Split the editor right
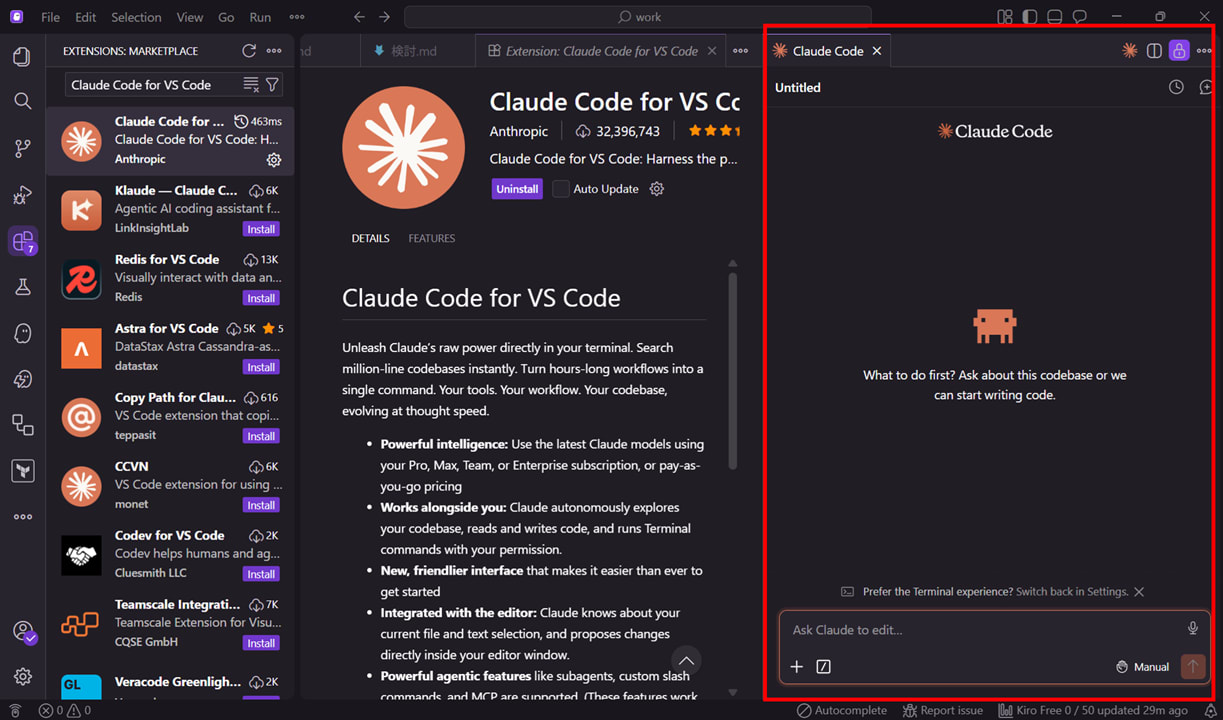1223x720 pixels. click(x=1154, y=51)
